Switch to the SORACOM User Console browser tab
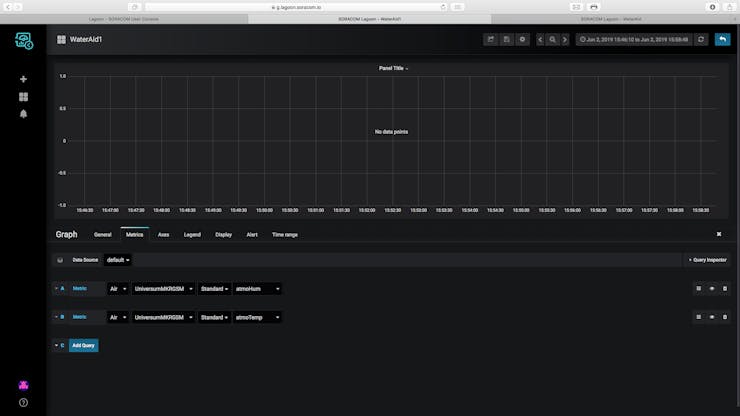The height and width of the screenshot is (416, 740). point(124,19)
